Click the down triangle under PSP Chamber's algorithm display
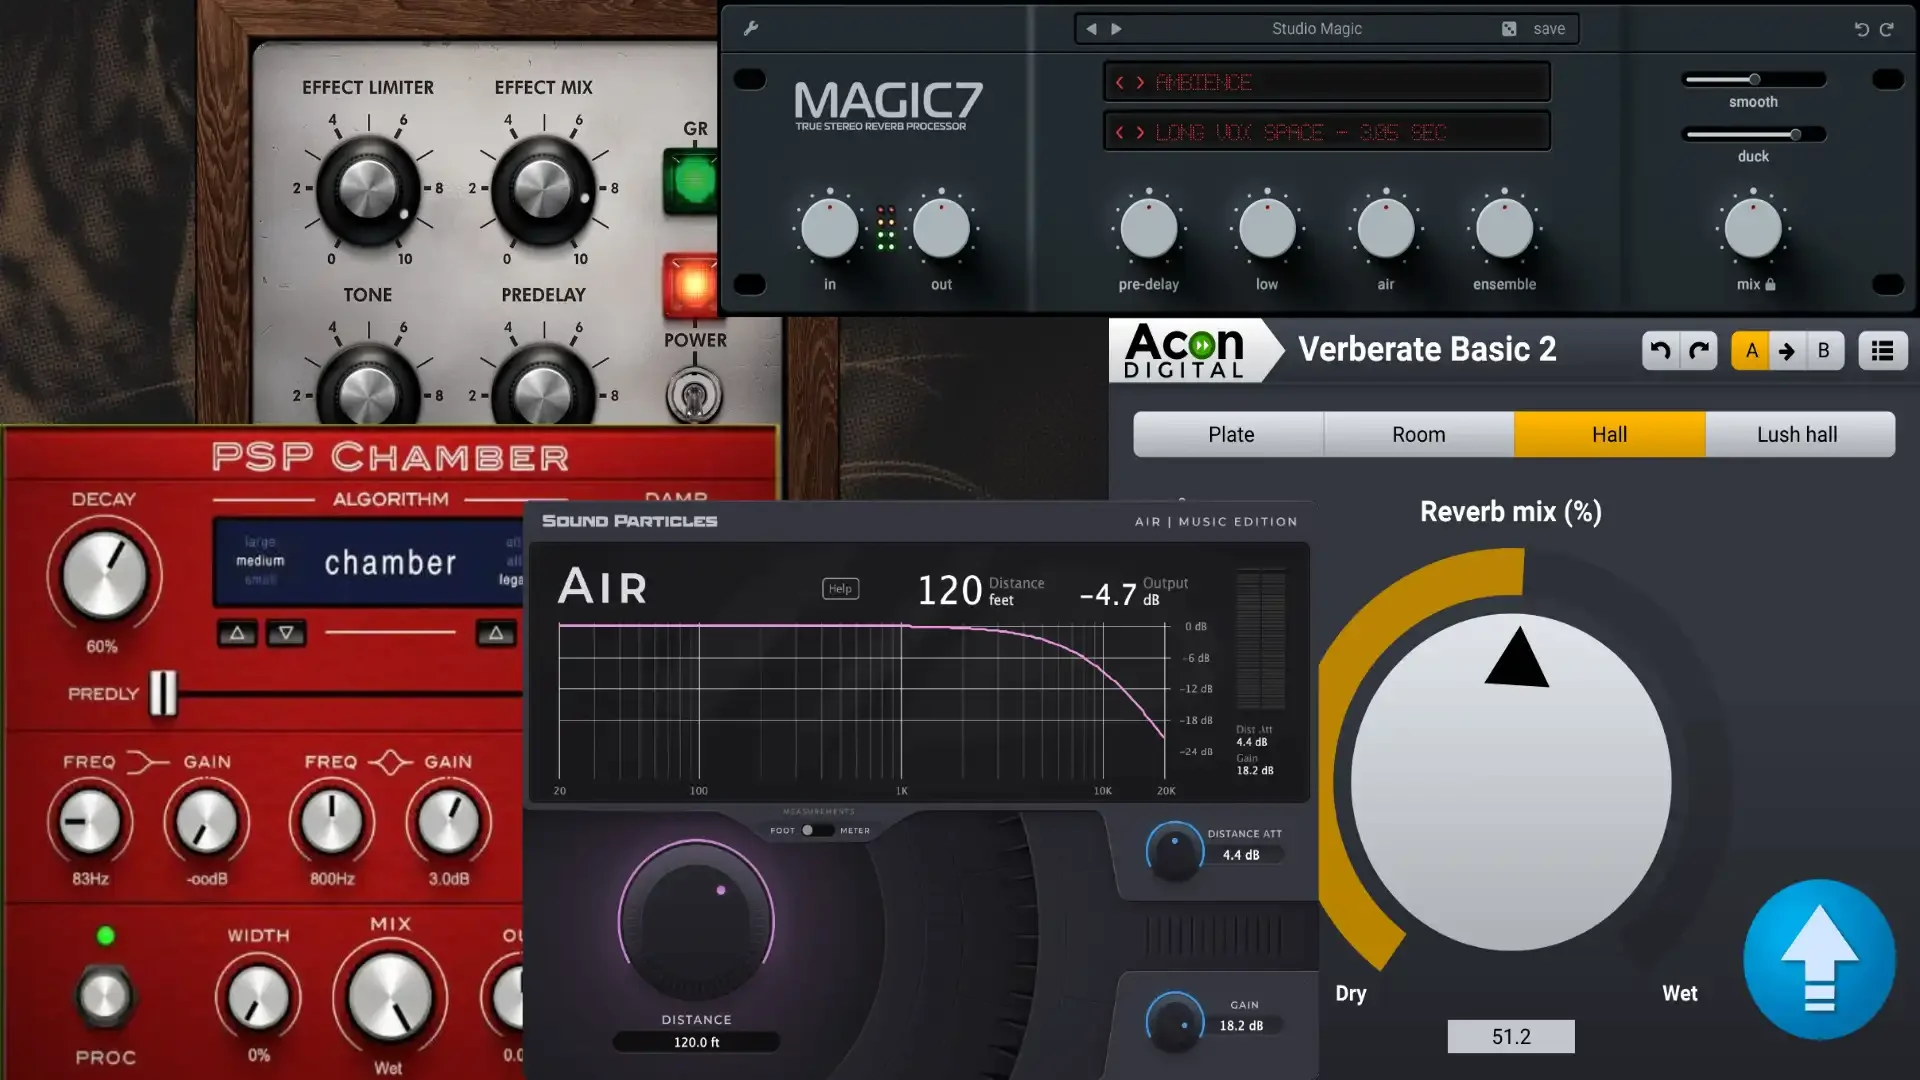The height and width of the screenshot is (1080, 1920). point(286,633)
